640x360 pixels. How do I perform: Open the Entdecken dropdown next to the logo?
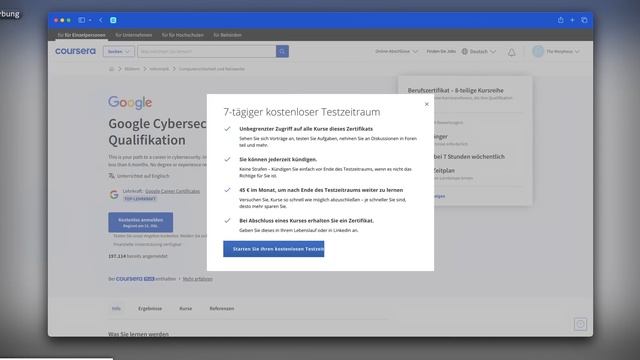(119, 51)
